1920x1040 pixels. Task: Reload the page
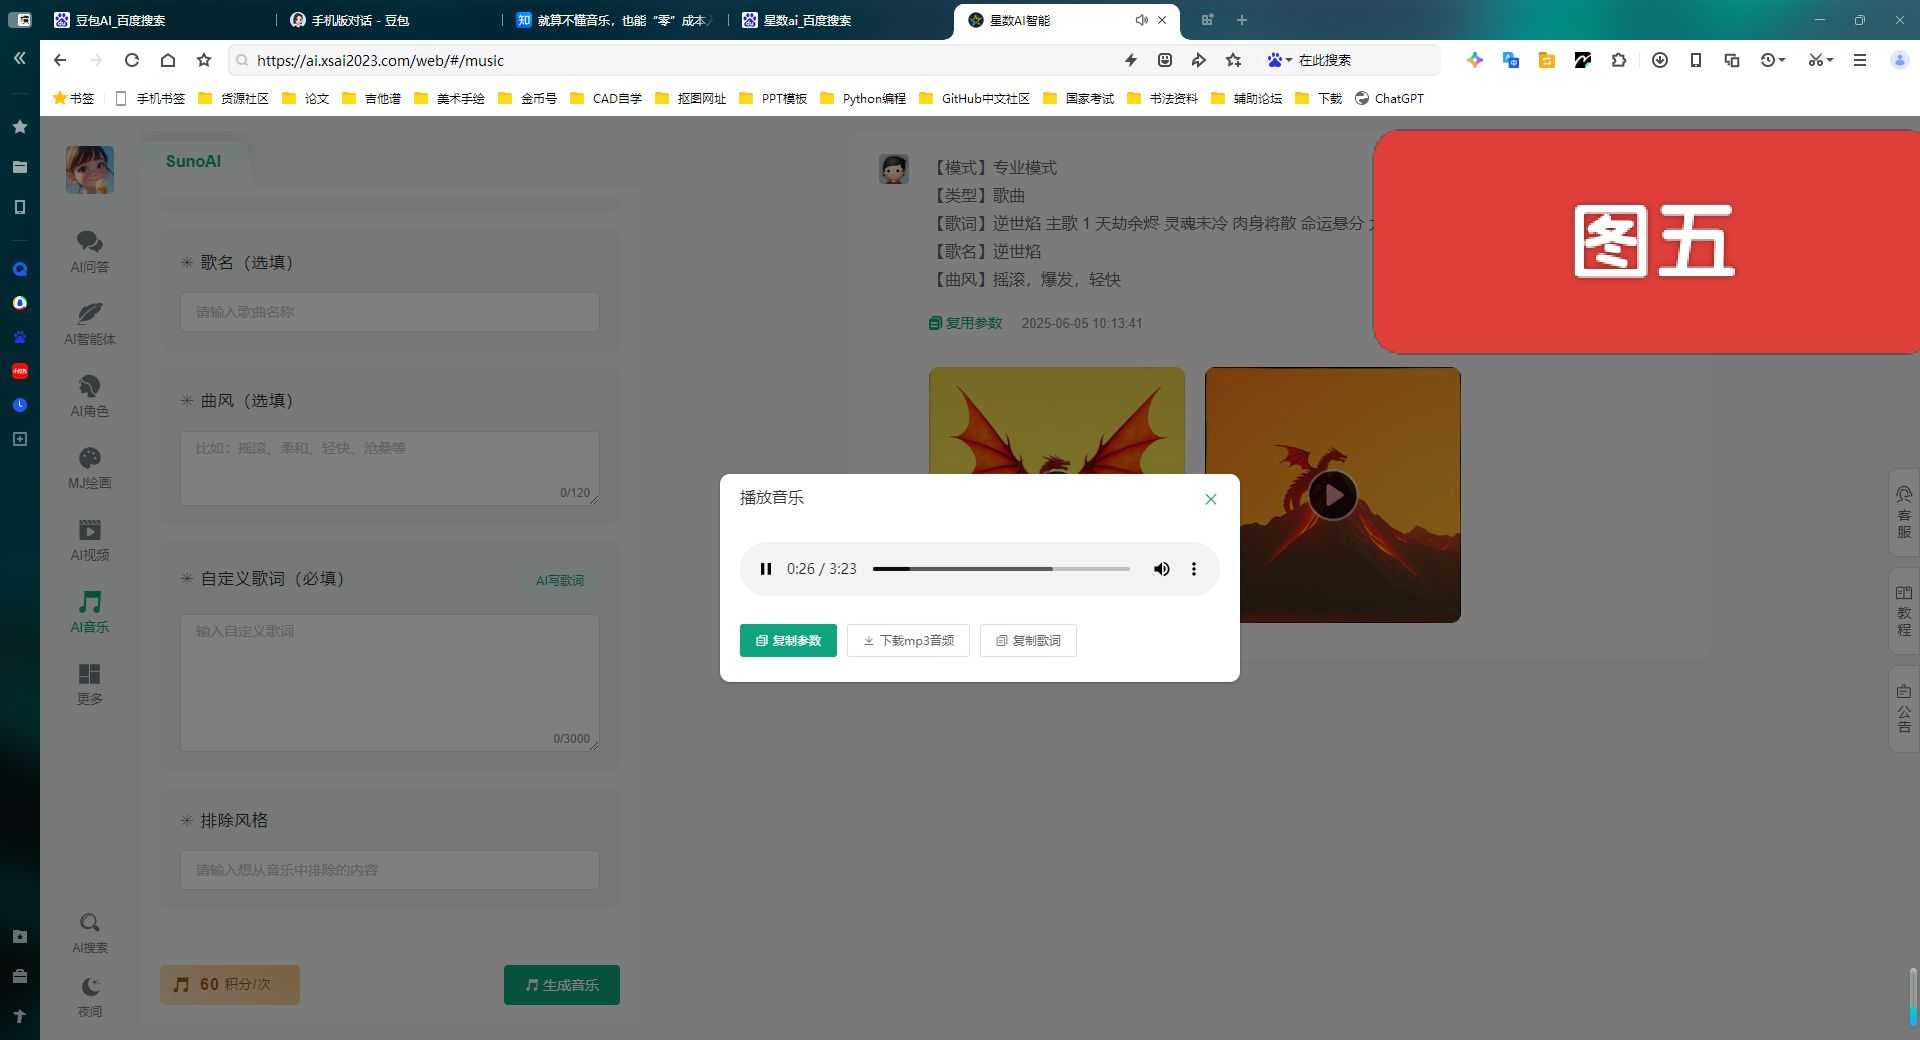coord(131,60)
